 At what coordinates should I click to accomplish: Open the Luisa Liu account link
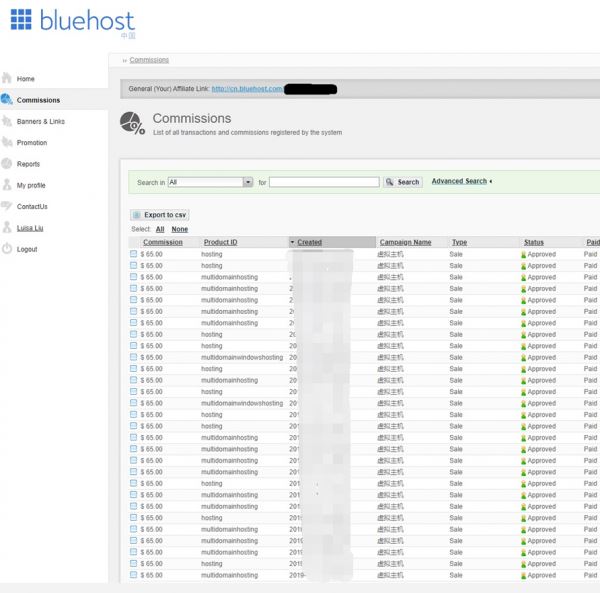(x=30, y=228)
